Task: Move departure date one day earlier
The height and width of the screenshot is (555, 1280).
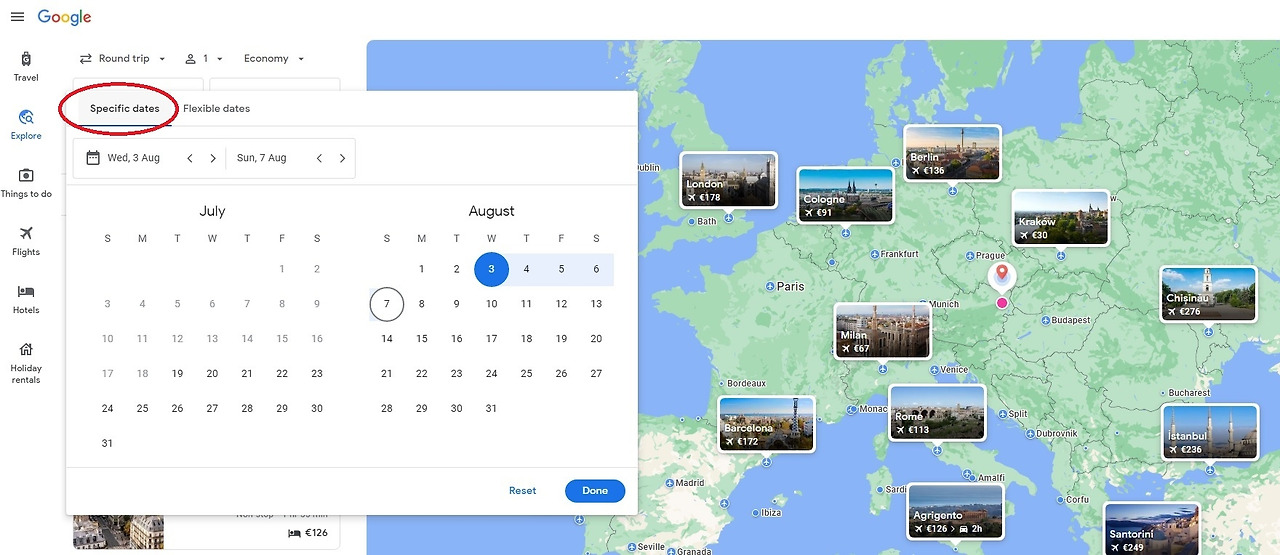Action: coord(190,158)
